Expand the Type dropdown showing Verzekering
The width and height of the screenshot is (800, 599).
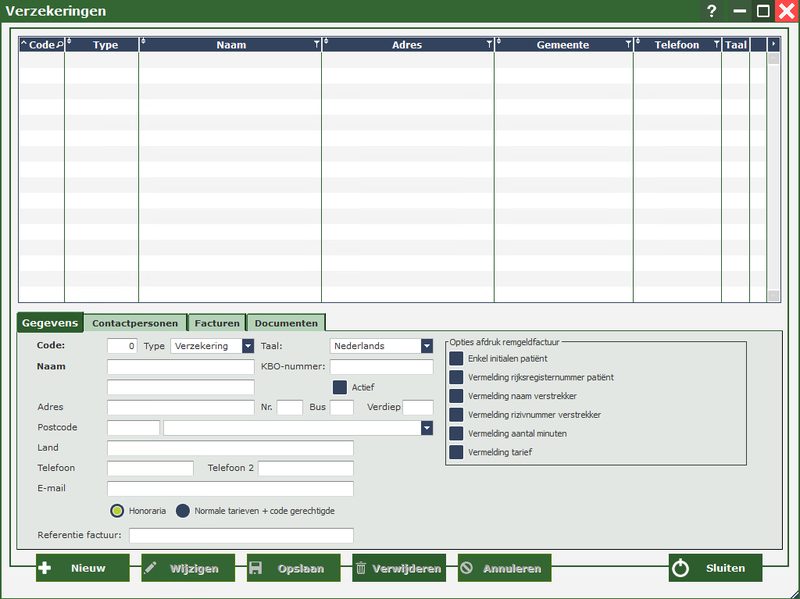[x=248, y=346]
